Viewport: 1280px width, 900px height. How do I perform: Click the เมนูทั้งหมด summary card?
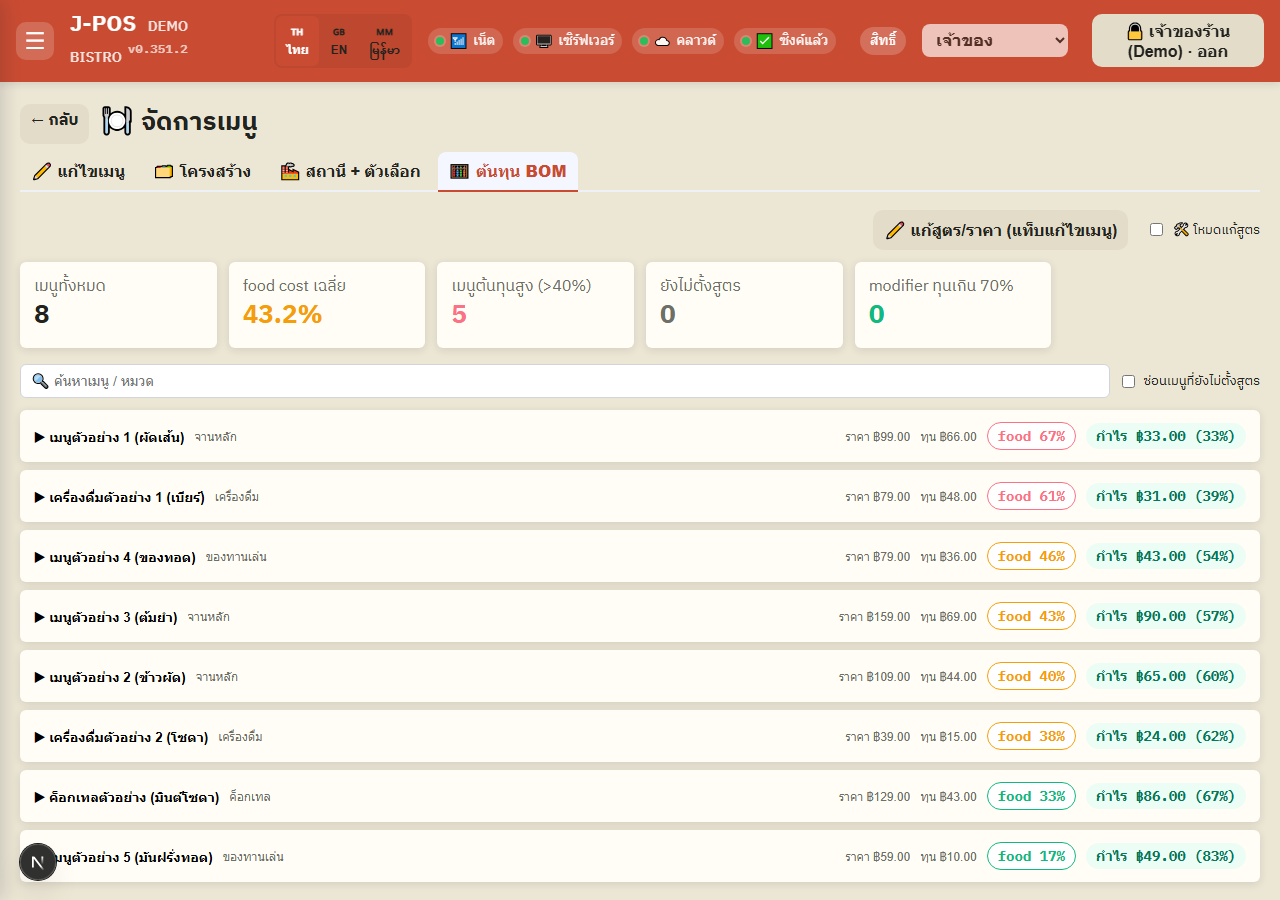point(118,305)
